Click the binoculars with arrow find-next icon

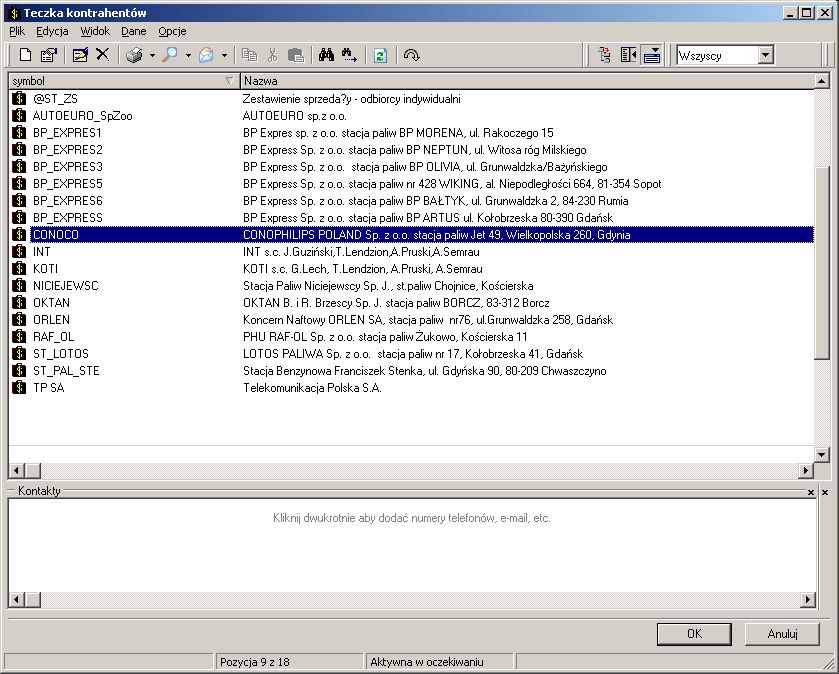(x=349, y=55)
